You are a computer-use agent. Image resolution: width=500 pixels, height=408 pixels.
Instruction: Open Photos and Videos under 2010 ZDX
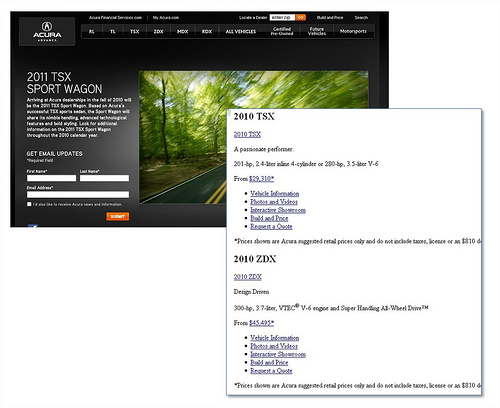click(x=274, y=346)
